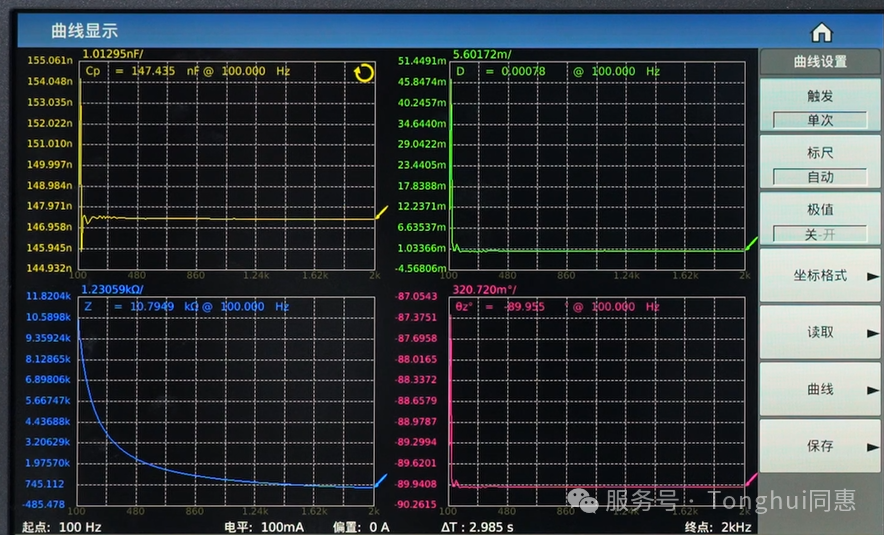The width and height of the screenshot is (884, 535).
Task: Expand the 读取 submenu
Action: coord(820,332)
